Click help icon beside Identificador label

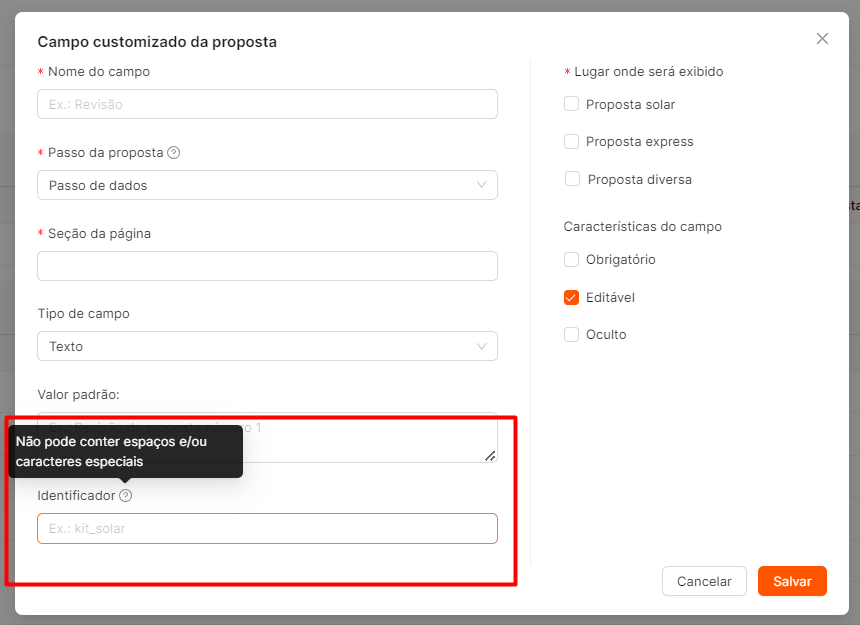(x=126, y=496)
